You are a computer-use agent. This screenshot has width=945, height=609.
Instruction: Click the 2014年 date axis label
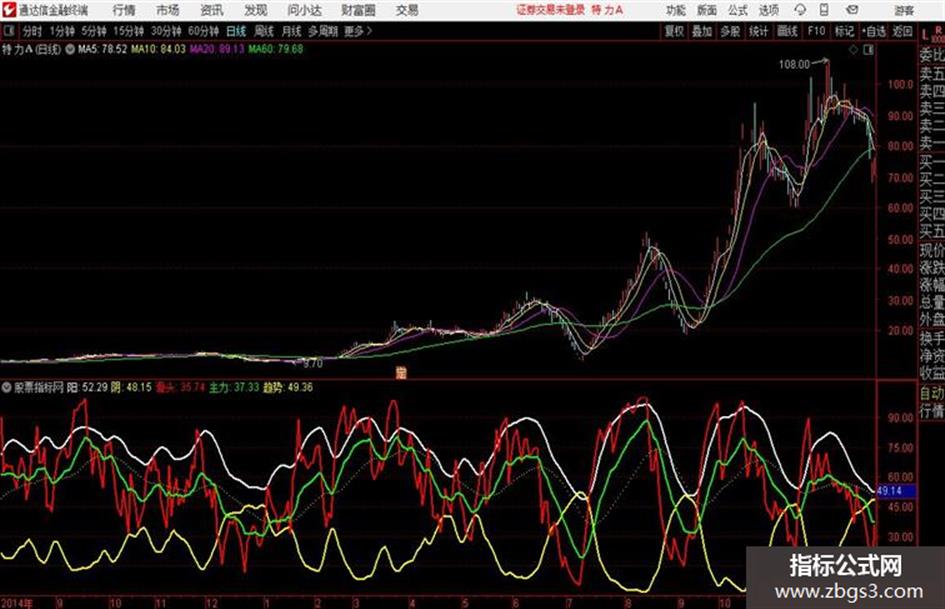pyautogui.click(x=17, y=603)
